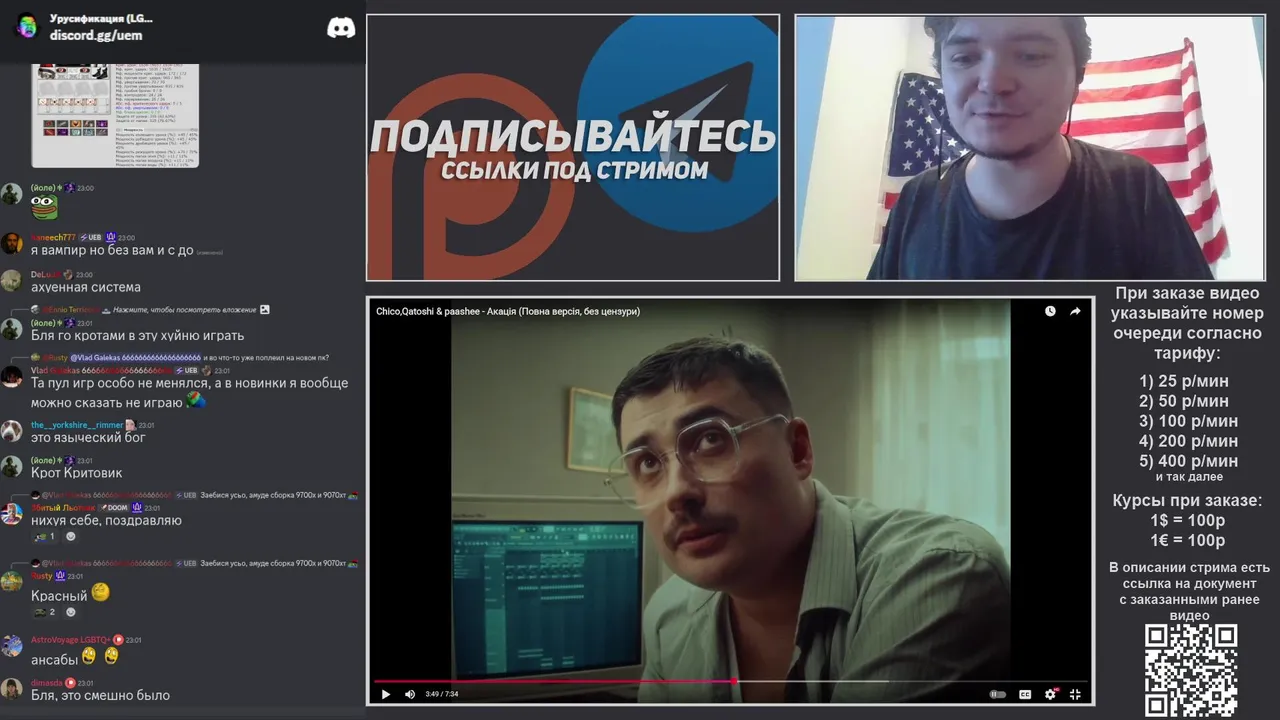Add reaction under 'Красный' message
1280x720 pixels.
tap(71, 612)
